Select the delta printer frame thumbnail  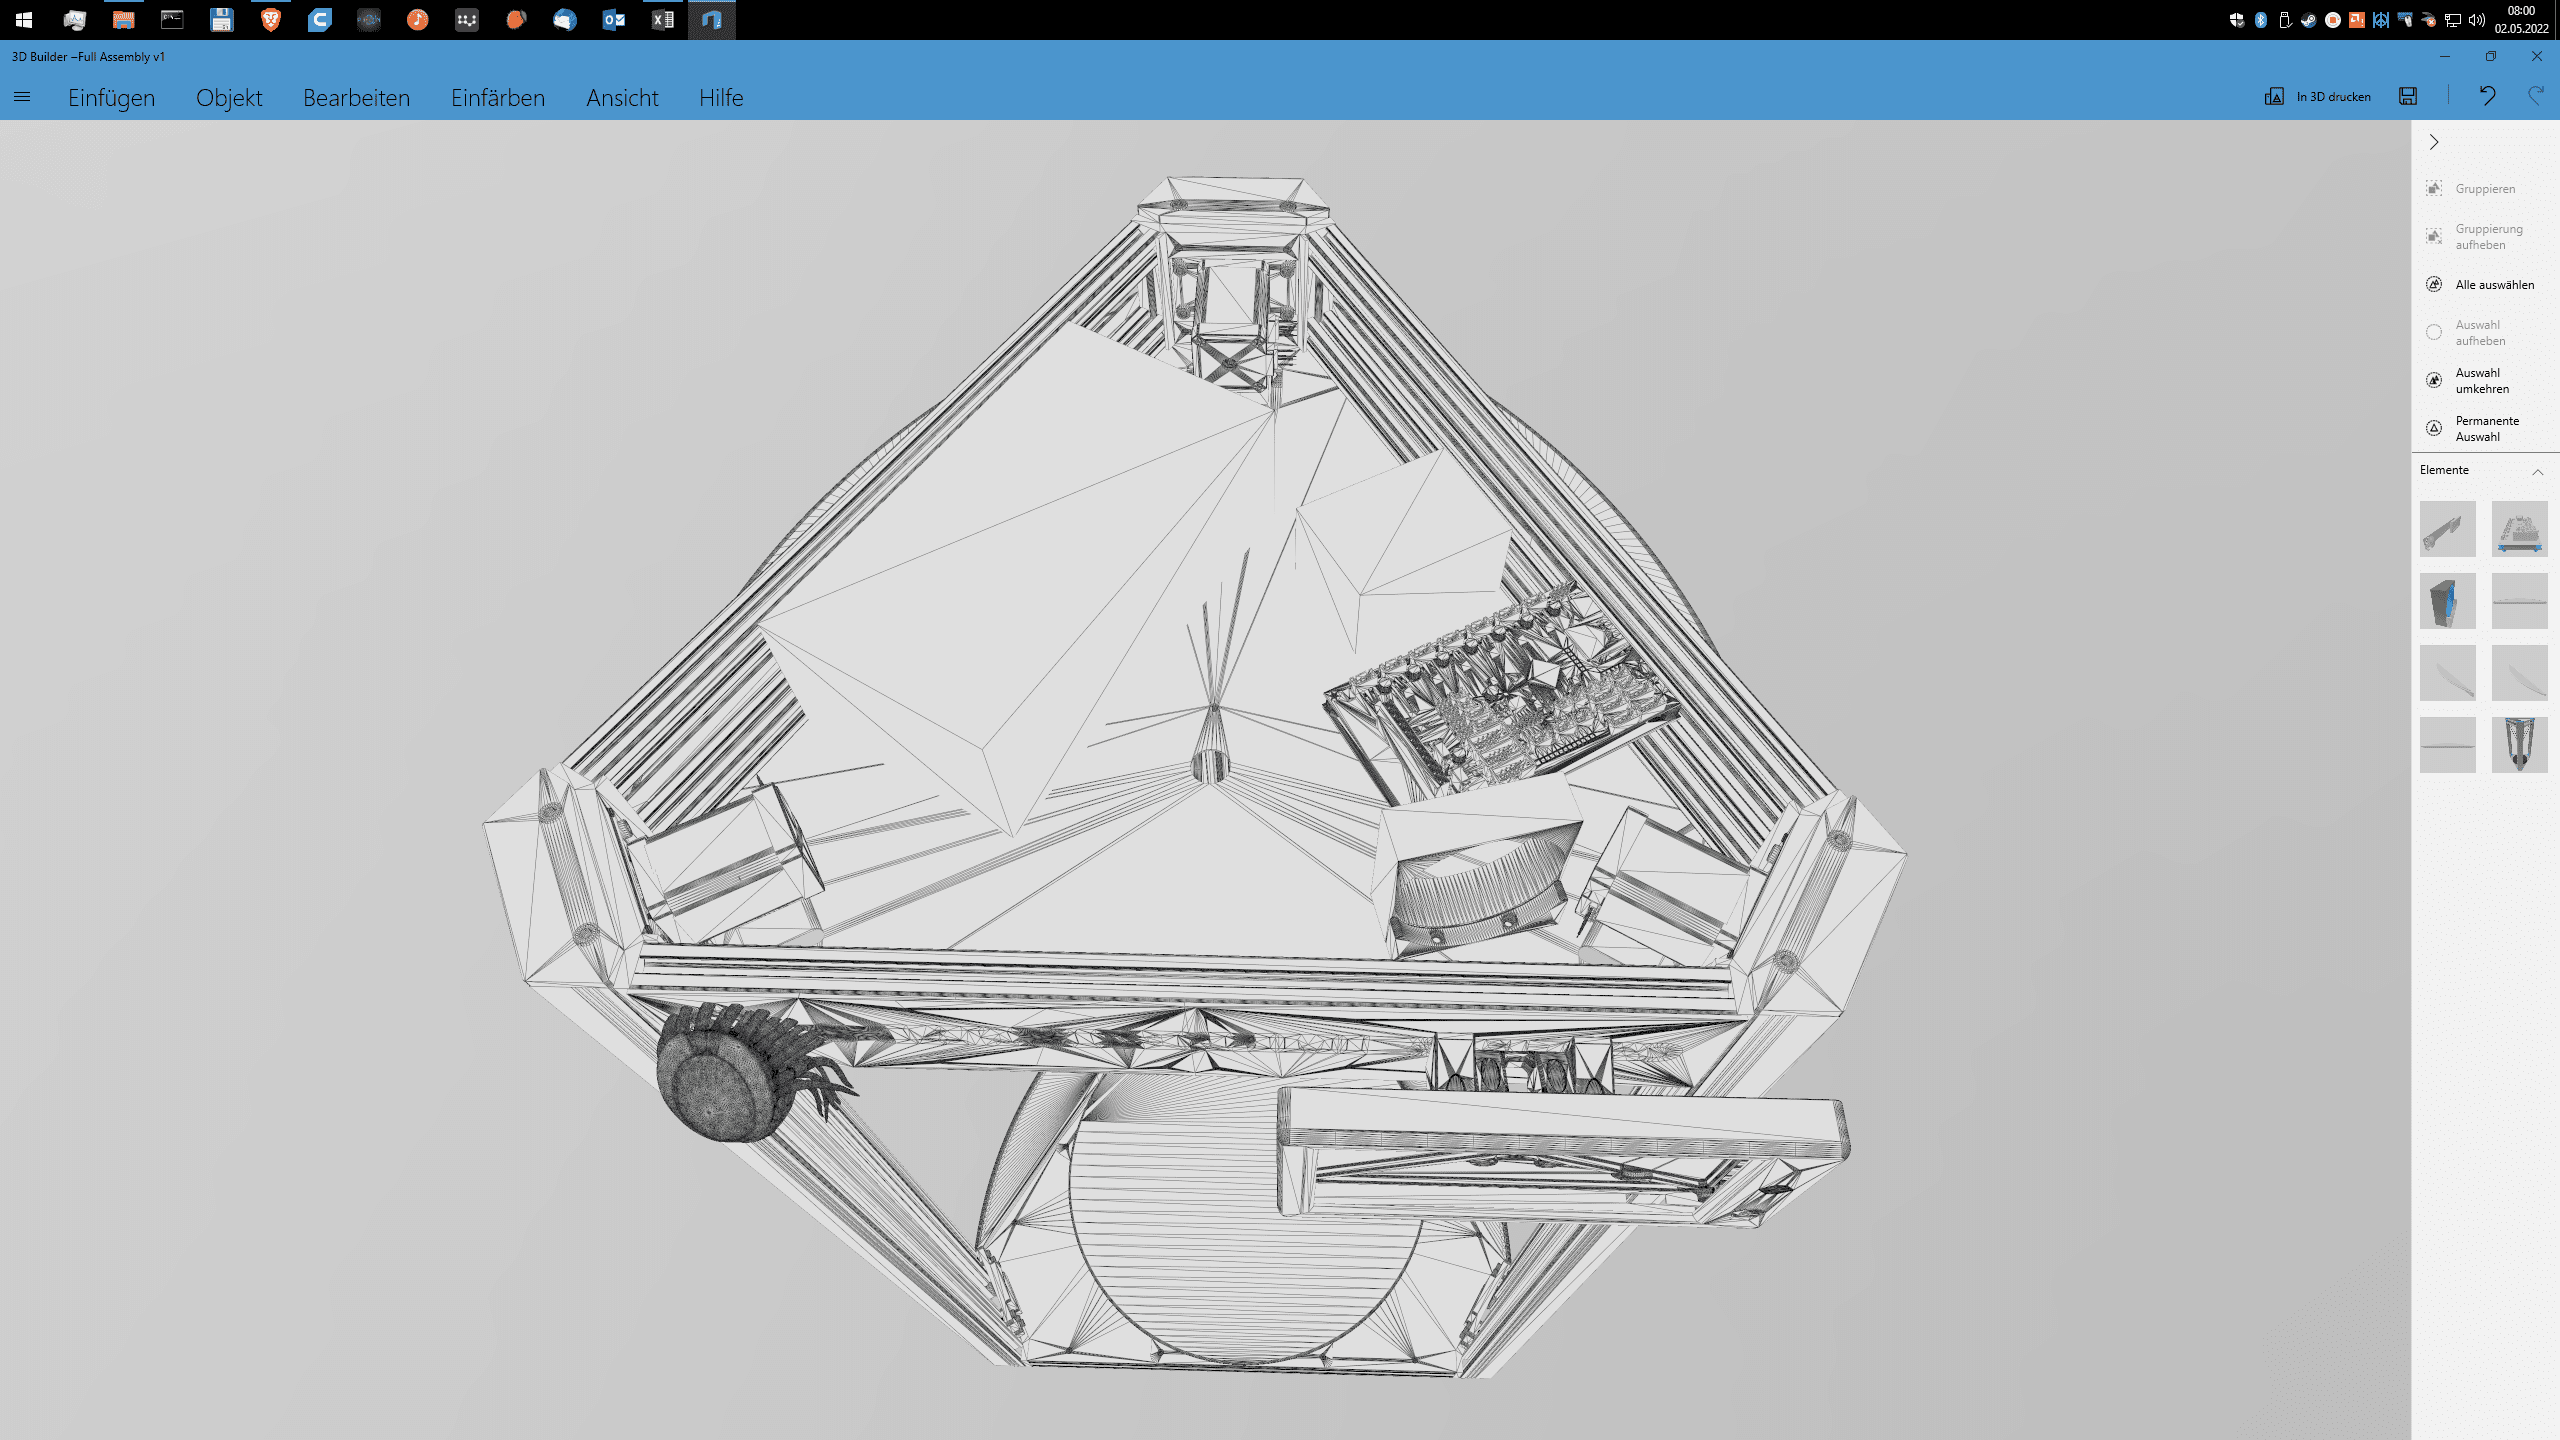[x=2519, y=745]
